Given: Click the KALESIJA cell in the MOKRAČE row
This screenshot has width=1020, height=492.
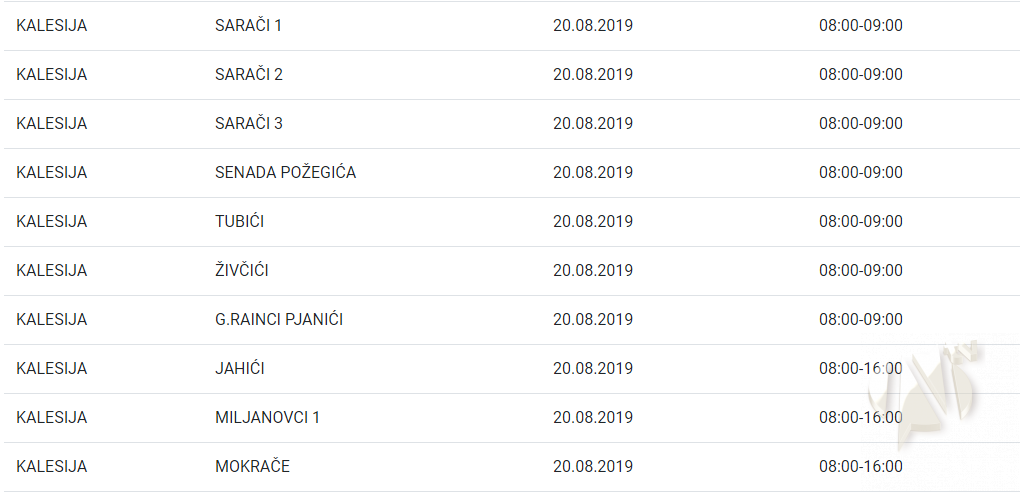Looking at the screenshot, I should point(52,466).
